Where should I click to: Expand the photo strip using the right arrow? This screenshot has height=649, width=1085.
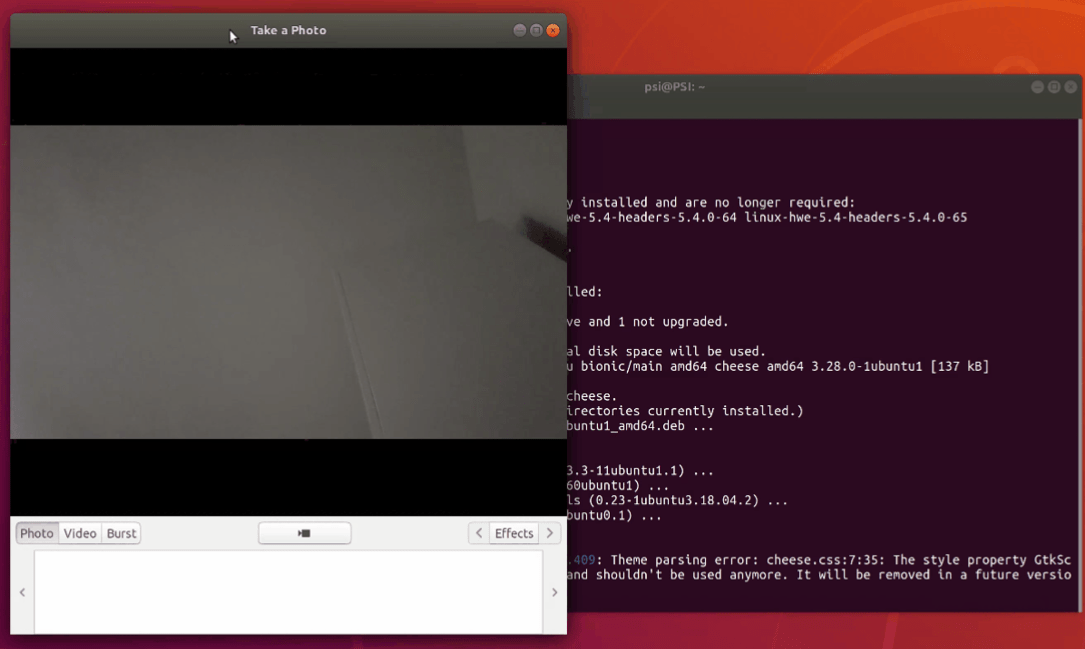click(x=554, y=592)
